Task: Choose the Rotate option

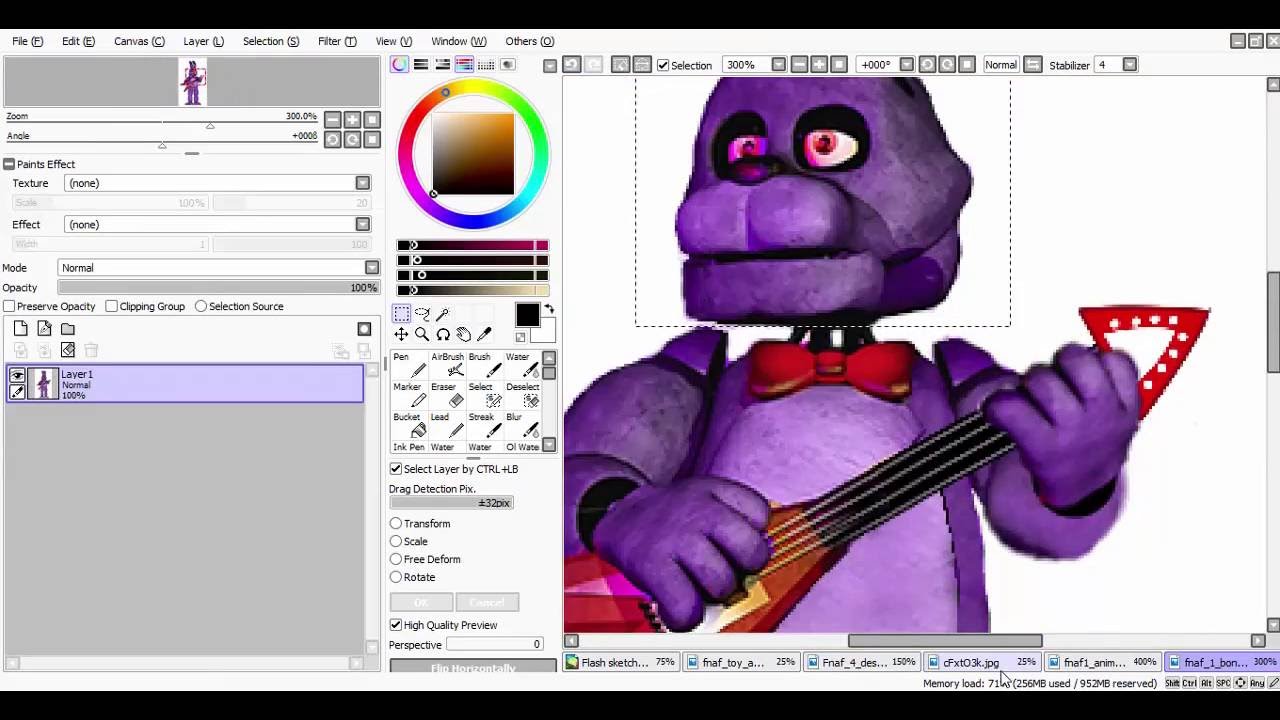Action: tap(396, 578)
